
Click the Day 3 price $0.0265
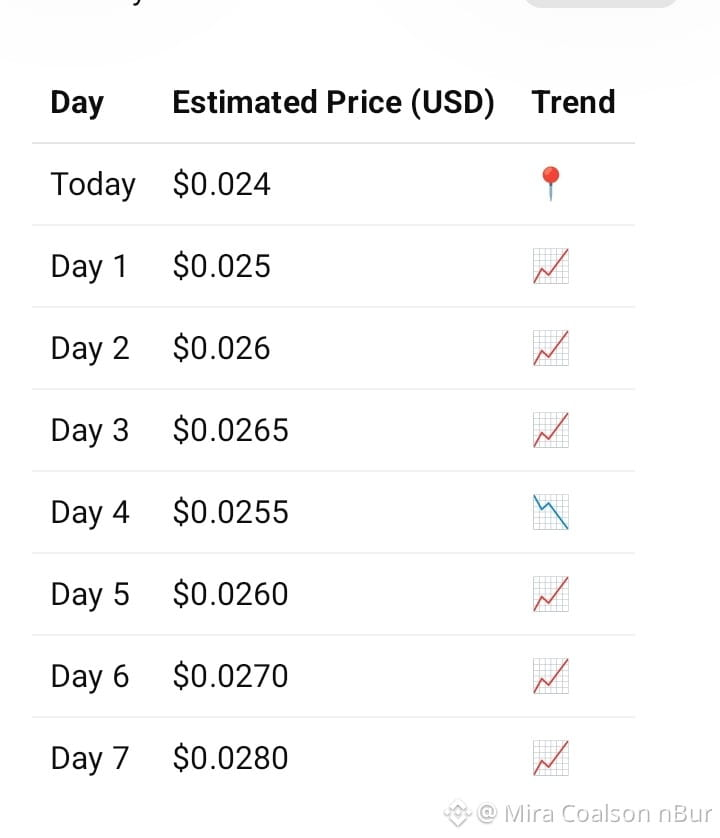[x=230, y=430]
